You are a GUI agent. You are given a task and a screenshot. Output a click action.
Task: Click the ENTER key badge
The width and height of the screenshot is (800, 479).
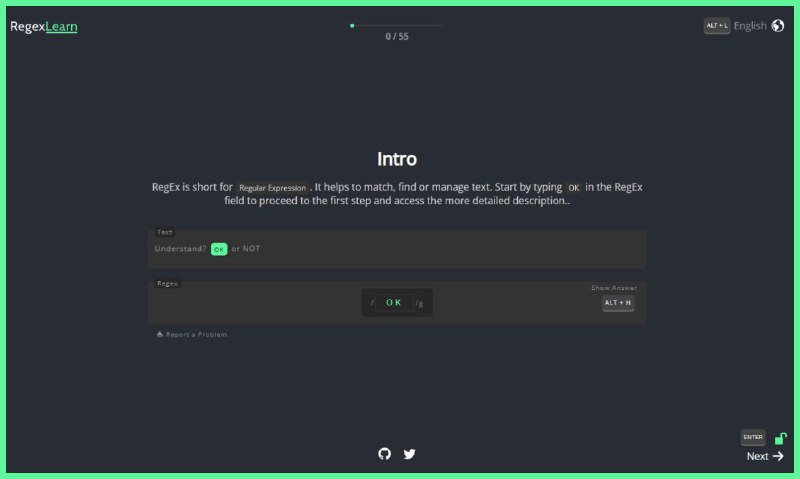(753, 437)
